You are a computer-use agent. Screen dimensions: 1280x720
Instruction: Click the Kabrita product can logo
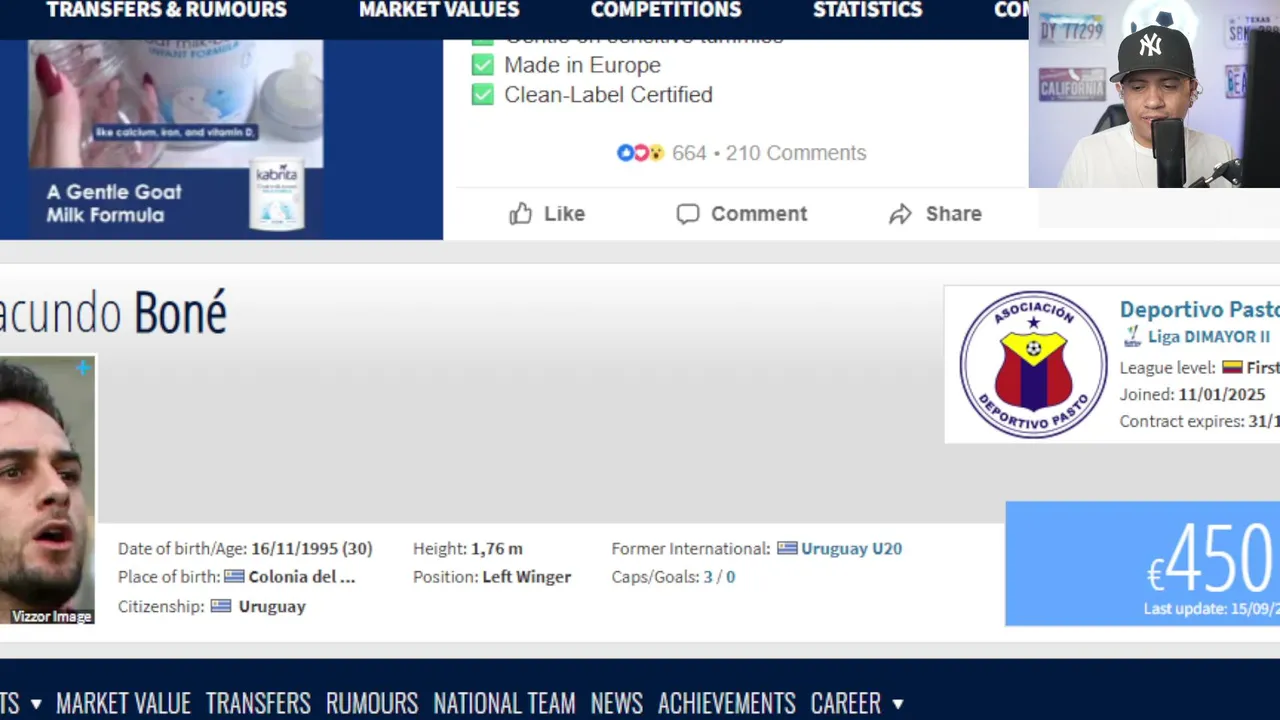pos(276,193)
